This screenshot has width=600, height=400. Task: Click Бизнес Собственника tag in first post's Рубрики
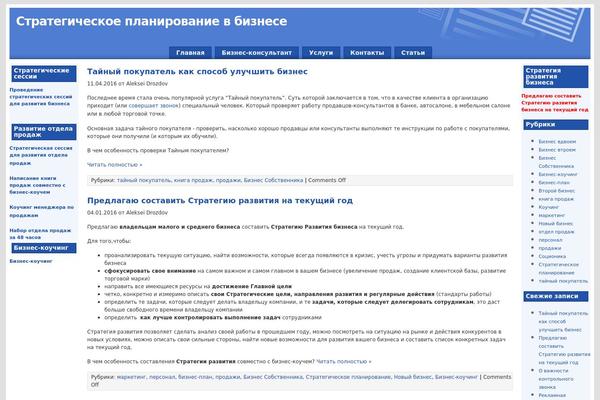point(273,180)
